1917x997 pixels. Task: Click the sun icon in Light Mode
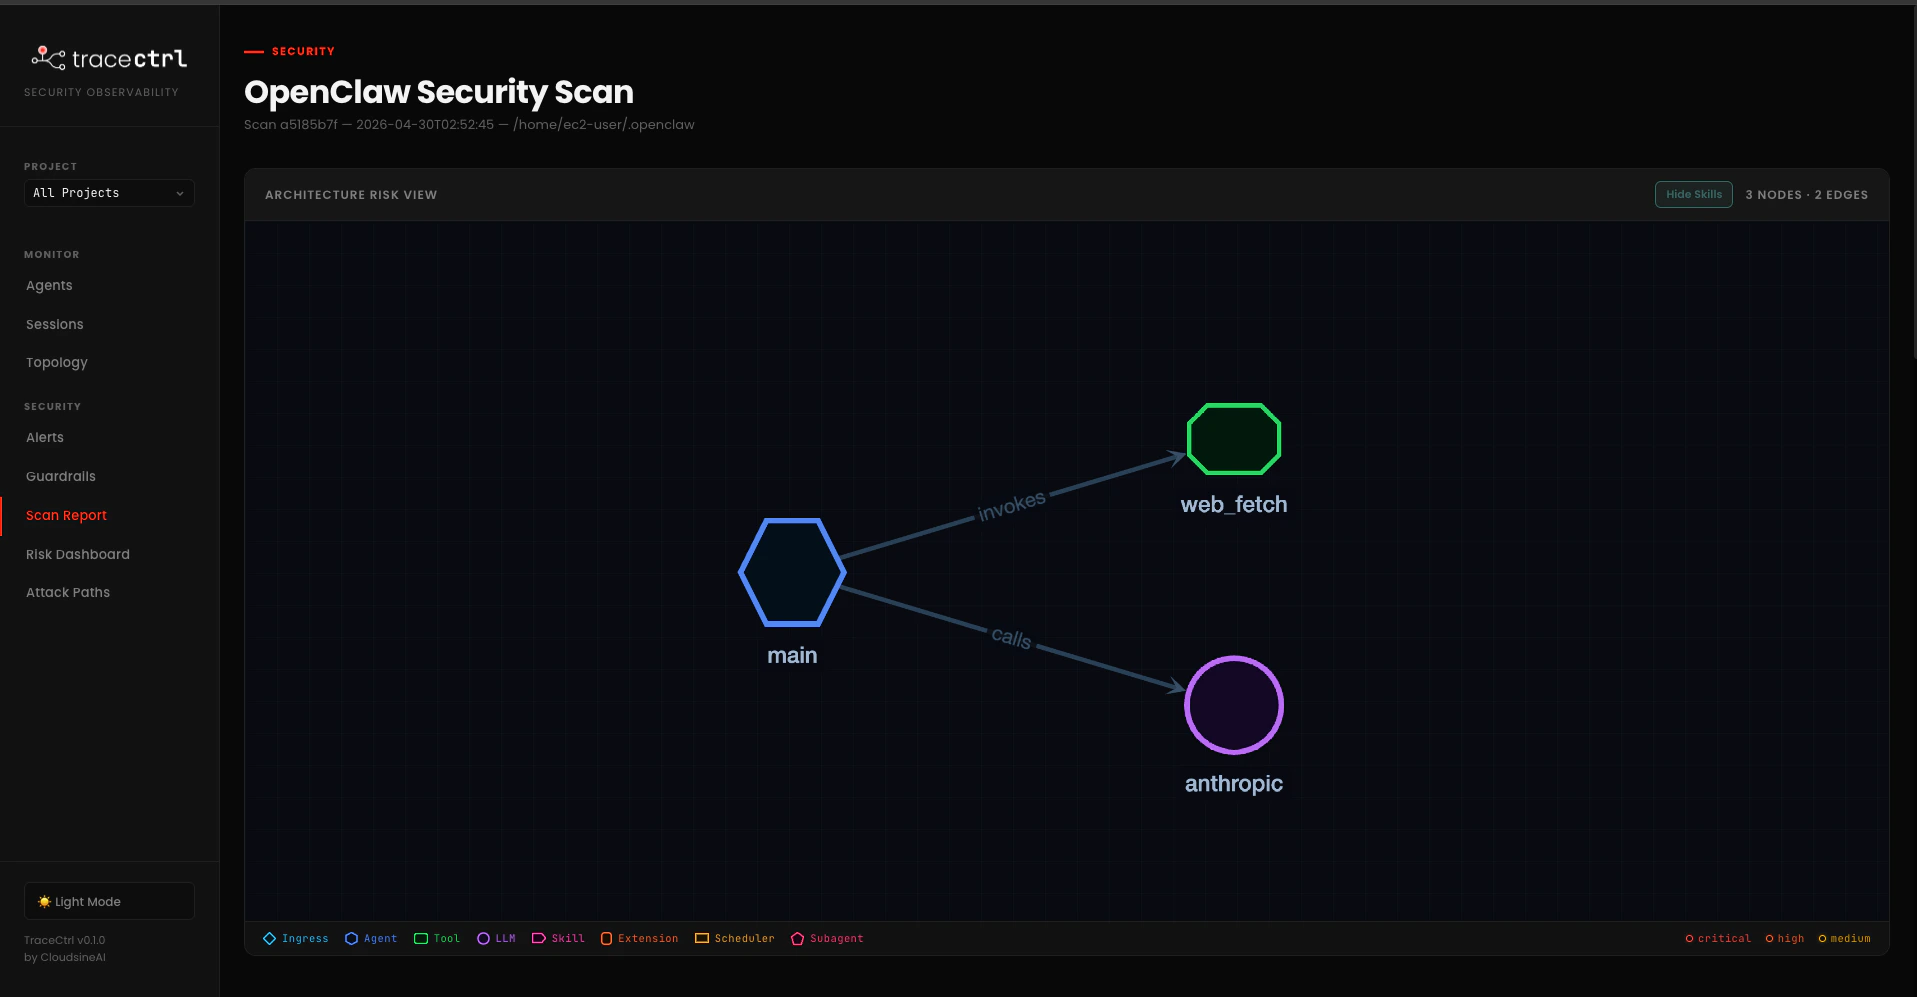[x=44, y=901]
